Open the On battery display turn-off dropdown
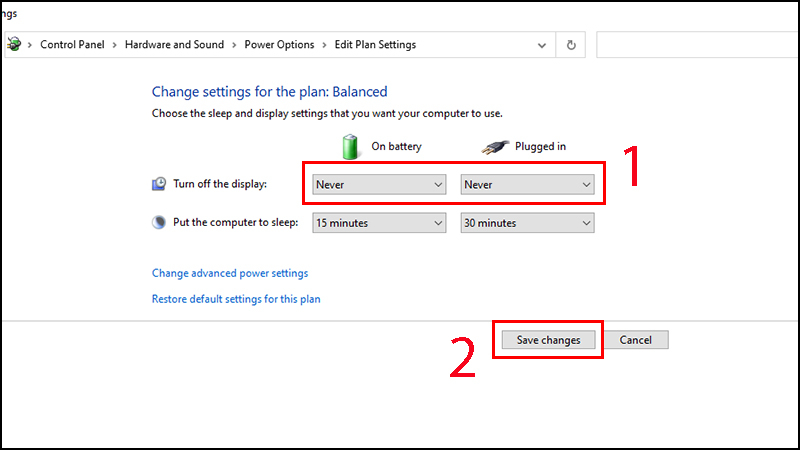The width and height of the screenshot is (800, 450). click(379, 185)
